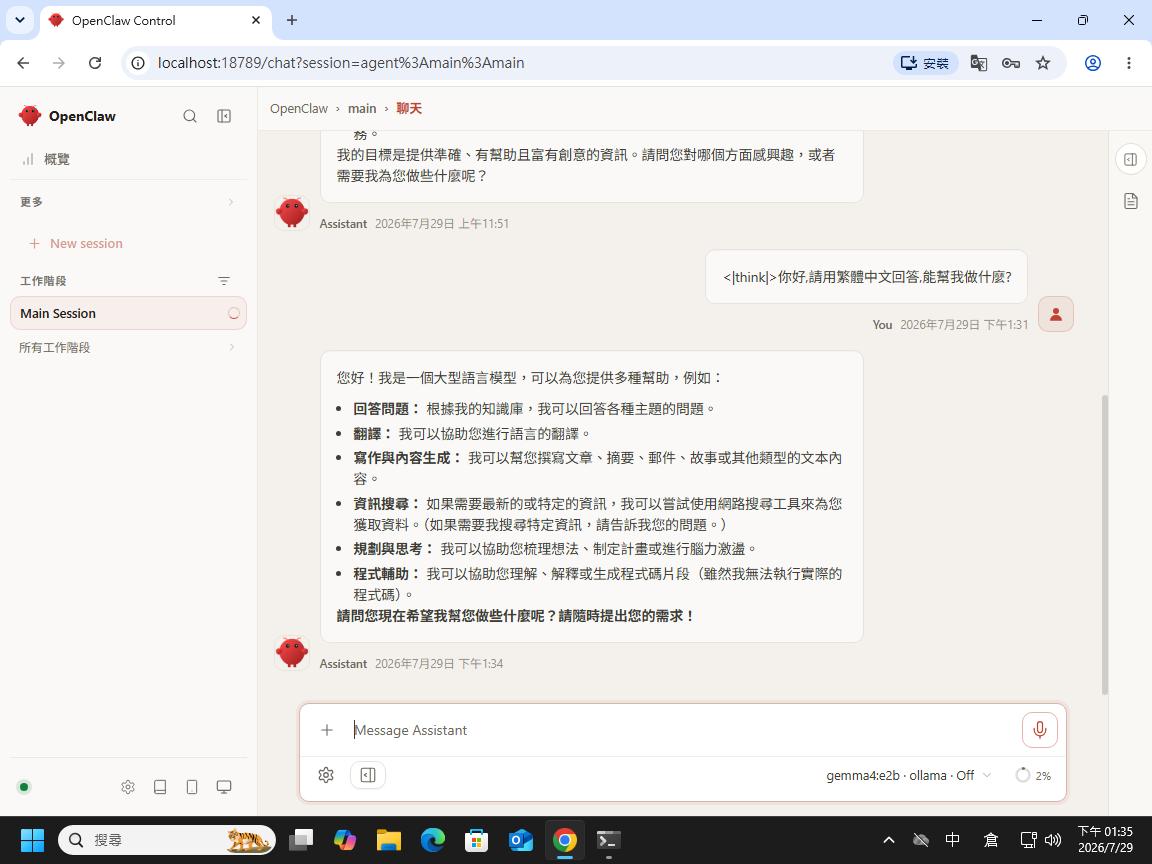Reload the page
1152x864 pixels.
point(95,63)
